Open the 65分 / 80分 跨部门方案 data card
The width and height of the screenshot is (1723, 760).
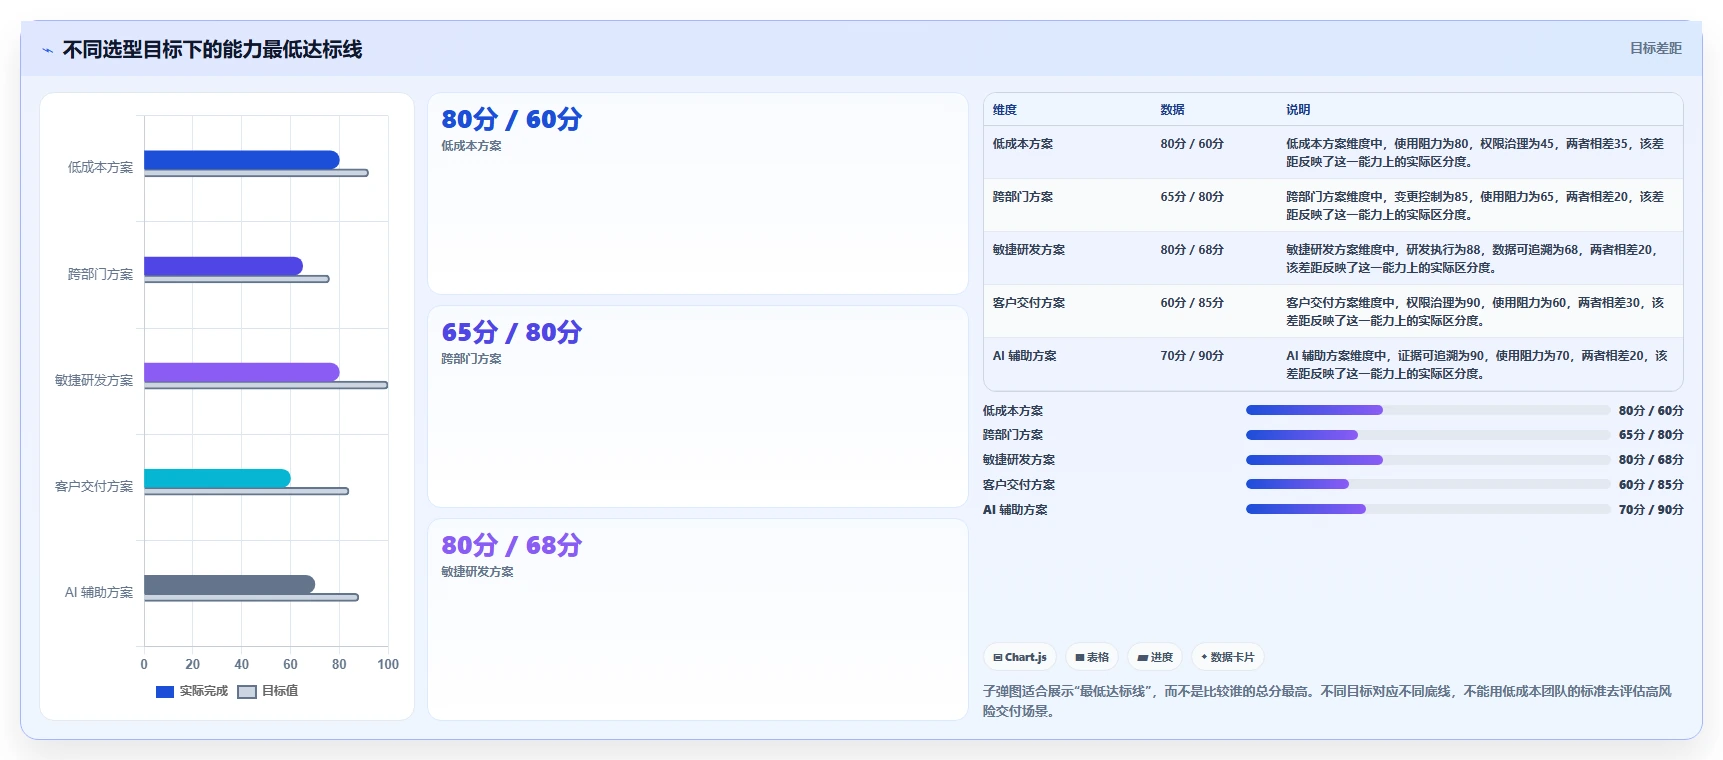[698, 407]
